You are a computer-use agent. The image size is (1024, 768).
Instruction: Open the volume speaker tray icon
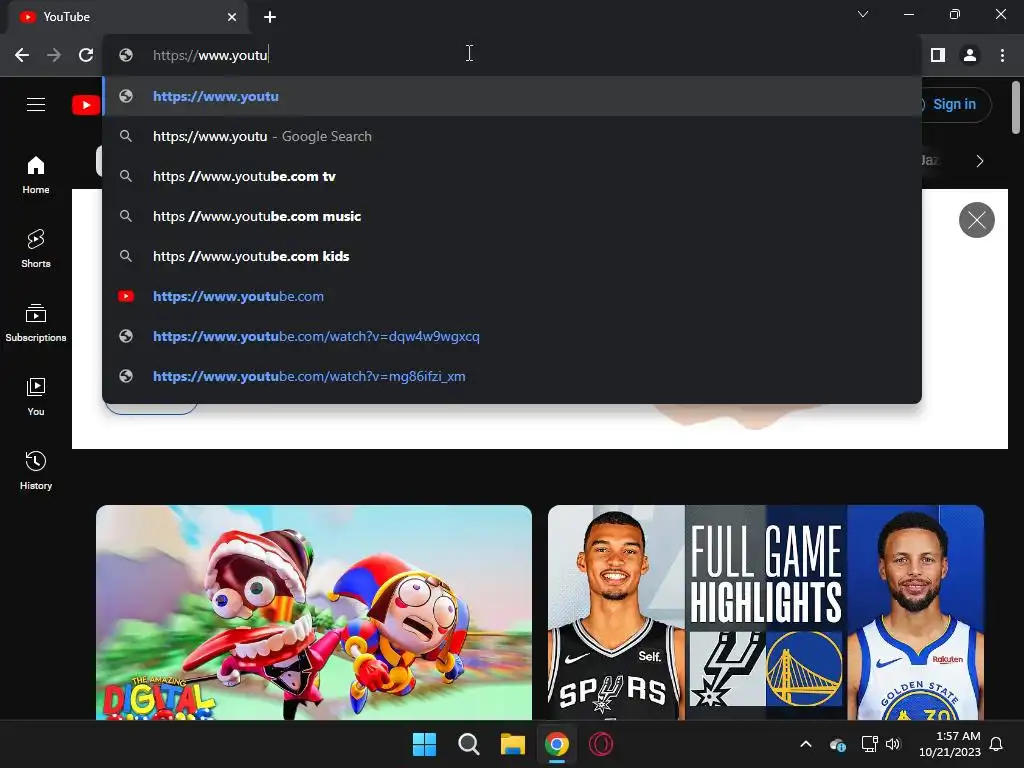[893, 744]
